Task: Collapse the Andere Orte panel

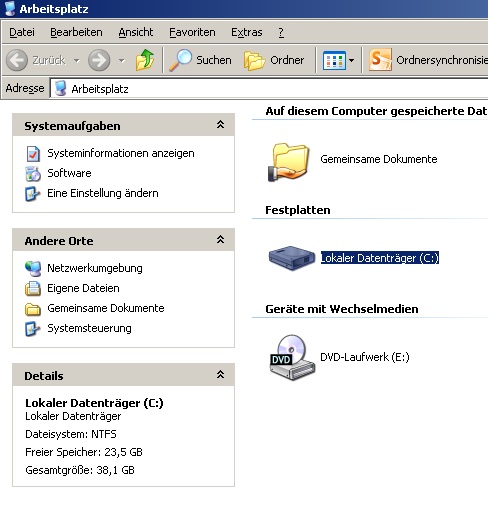Action: point(220,239)
